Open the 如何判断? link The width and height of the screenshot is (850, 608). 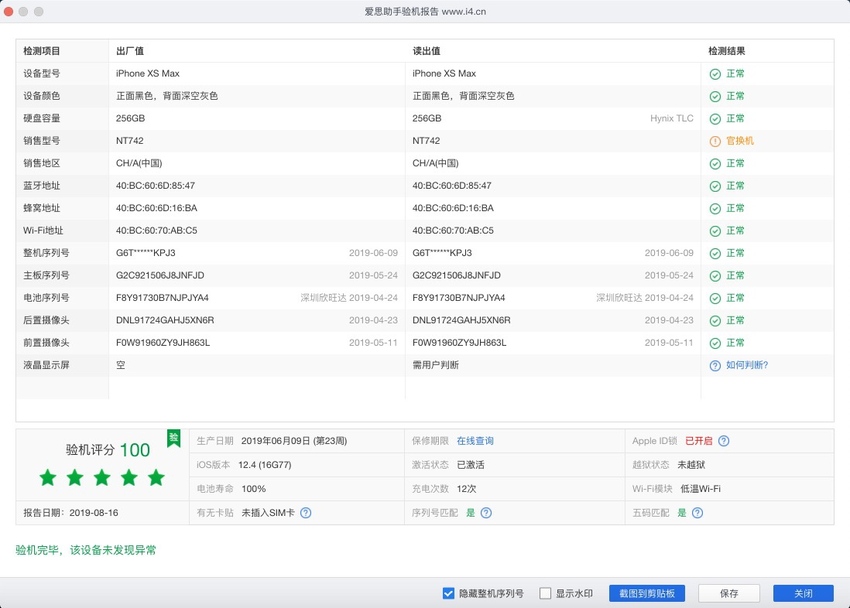click(747, 365)
